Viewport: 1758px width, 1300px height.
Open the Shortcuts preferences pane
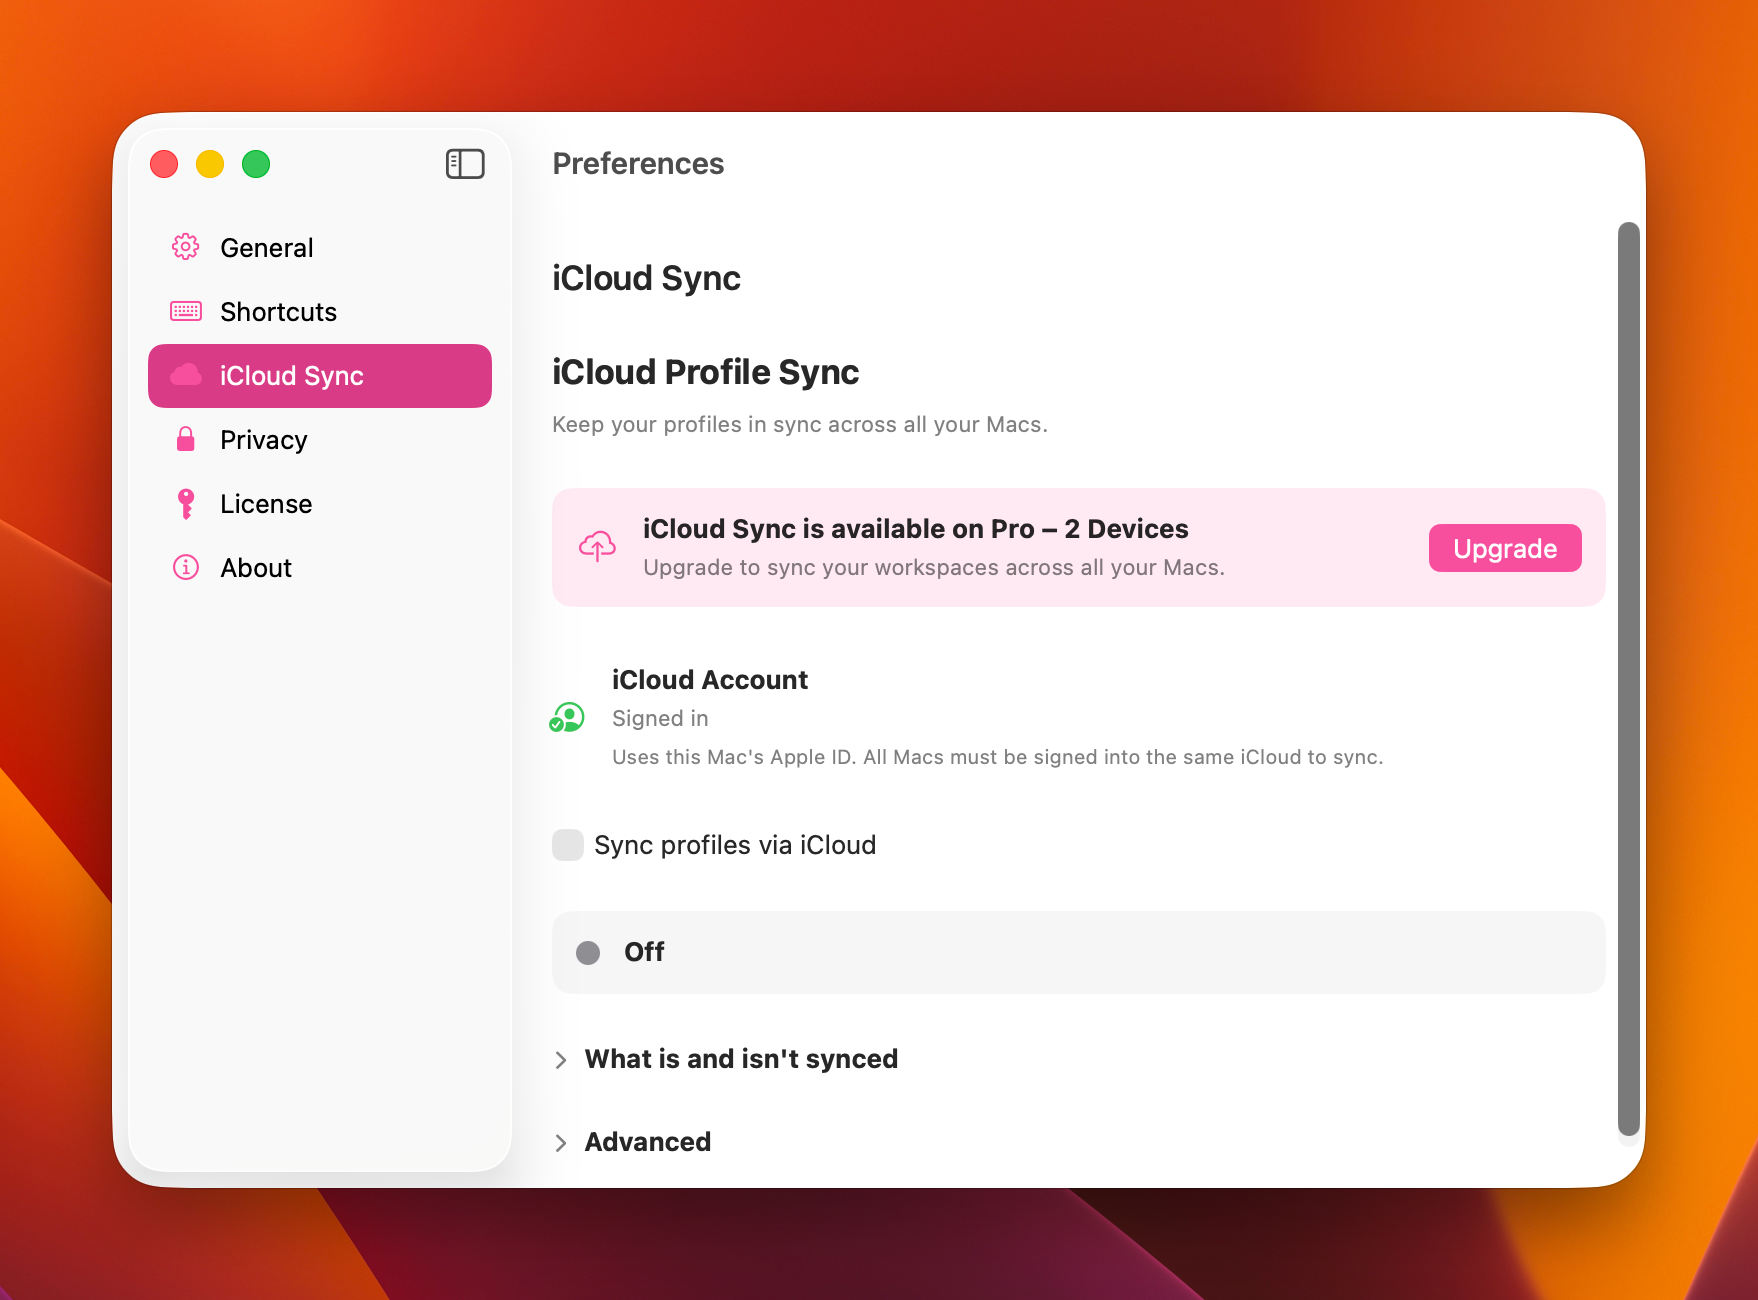[x=320, y=311]
